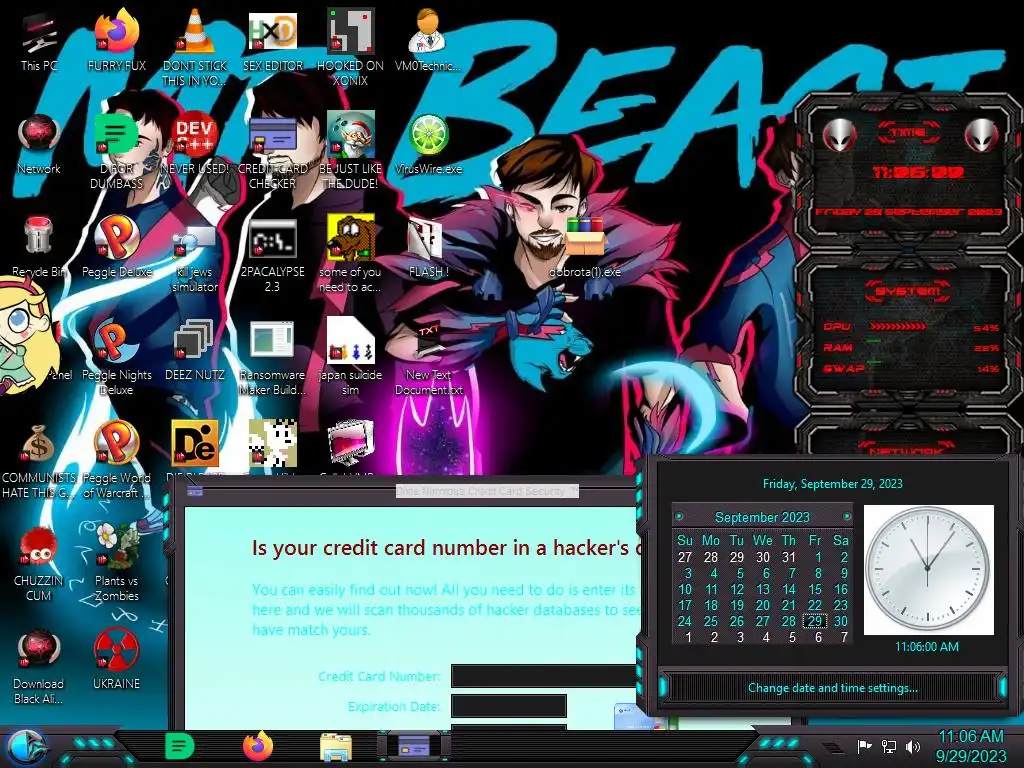
Task: Click the Start orb on the taskbar
Action: click(x=26, y=748)
